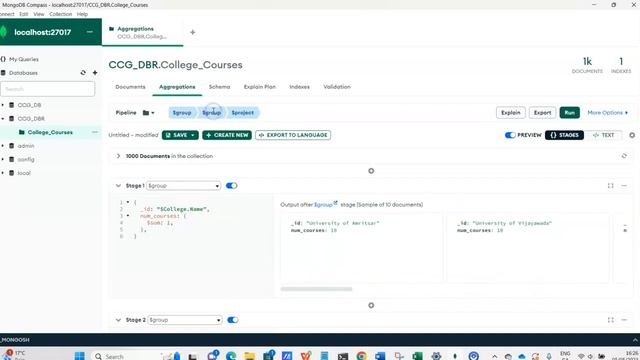The width and height of the screenshot is (640, 360).
Task: Create a new database with plus icon
Action: [95, 73]
